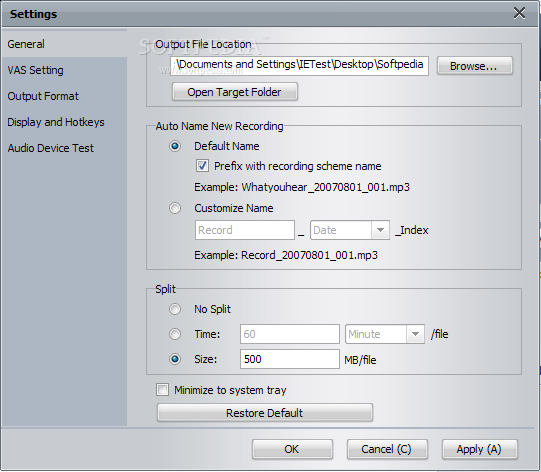Click the _Index suffix label

[412, 230]
